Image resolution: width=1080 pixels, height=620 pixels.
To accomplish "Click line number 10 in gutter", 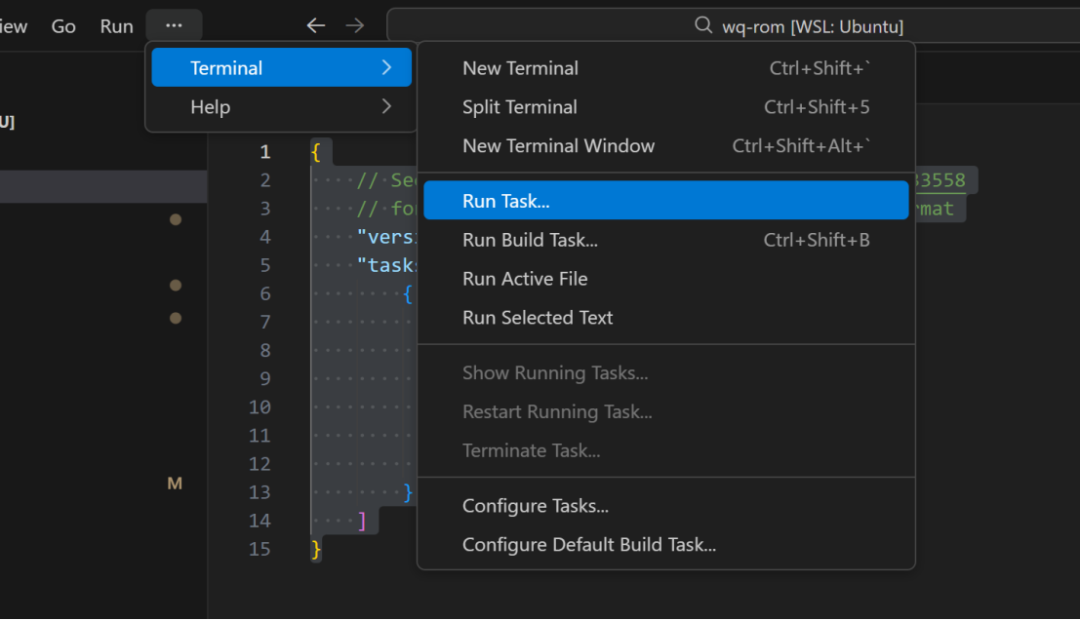I will pyautogui.click(x=260, y=407).
